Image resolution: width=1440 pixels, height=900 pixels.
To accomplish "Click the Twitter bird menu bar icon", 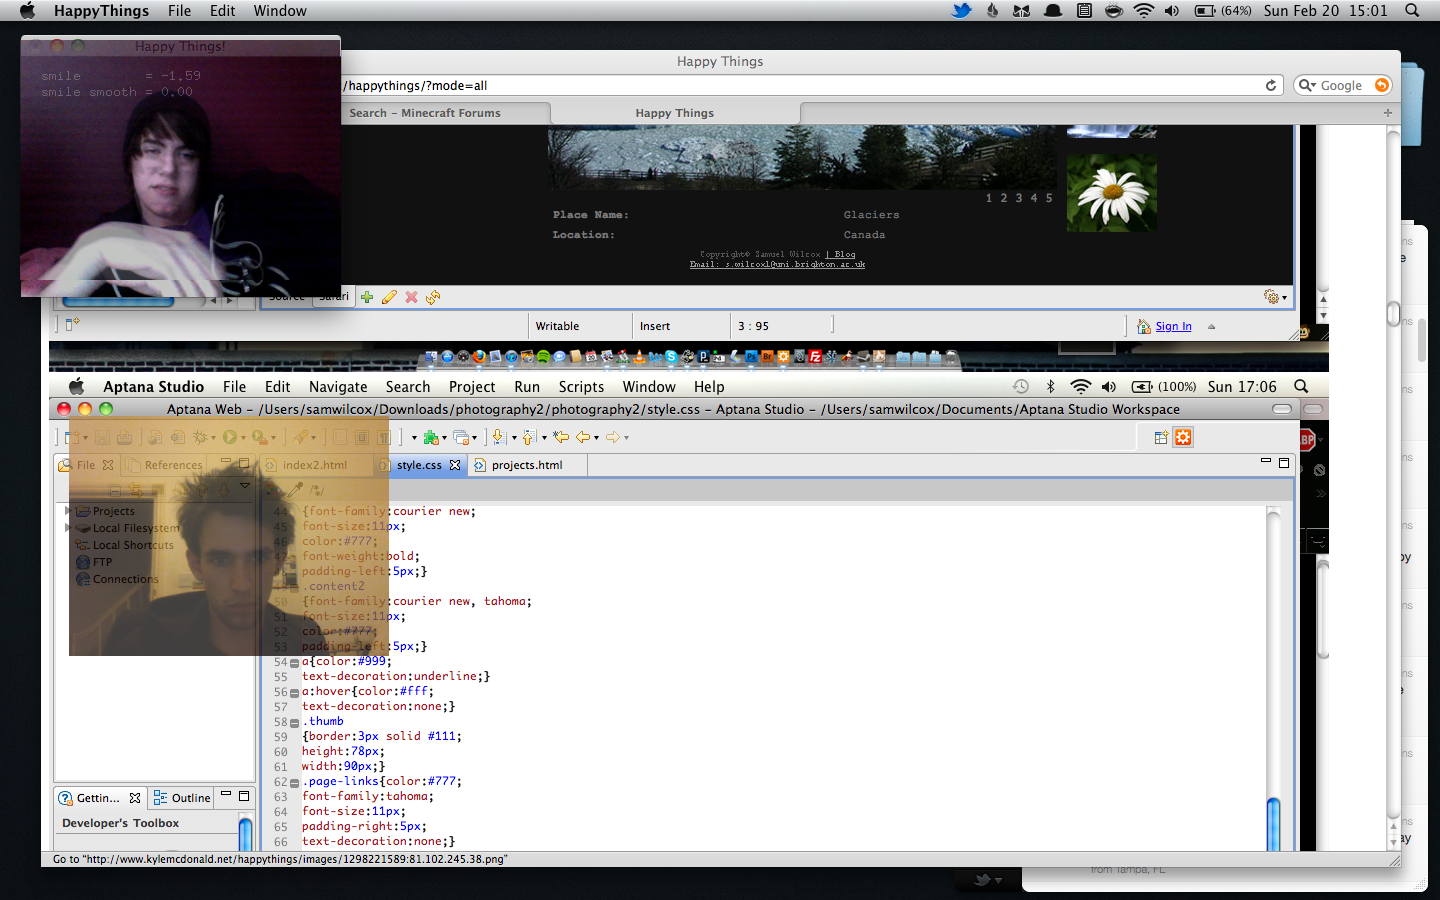I will (961, 11).
